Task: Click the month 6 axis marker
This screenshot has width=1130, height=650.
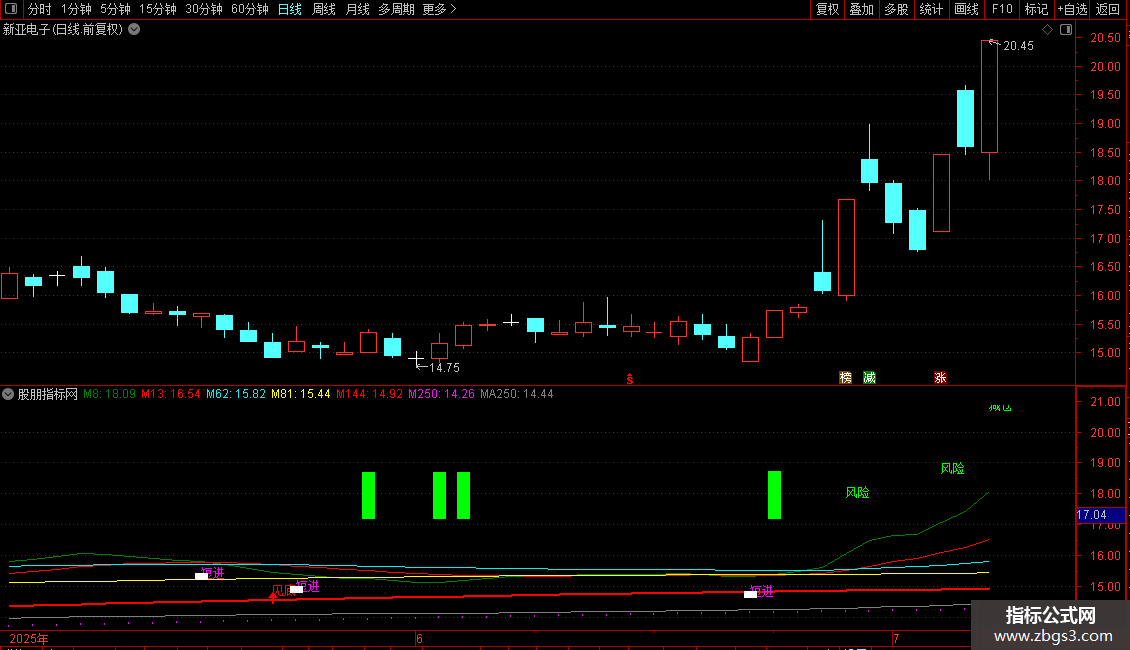Action: pyautogui.click(x=419, y=638)
